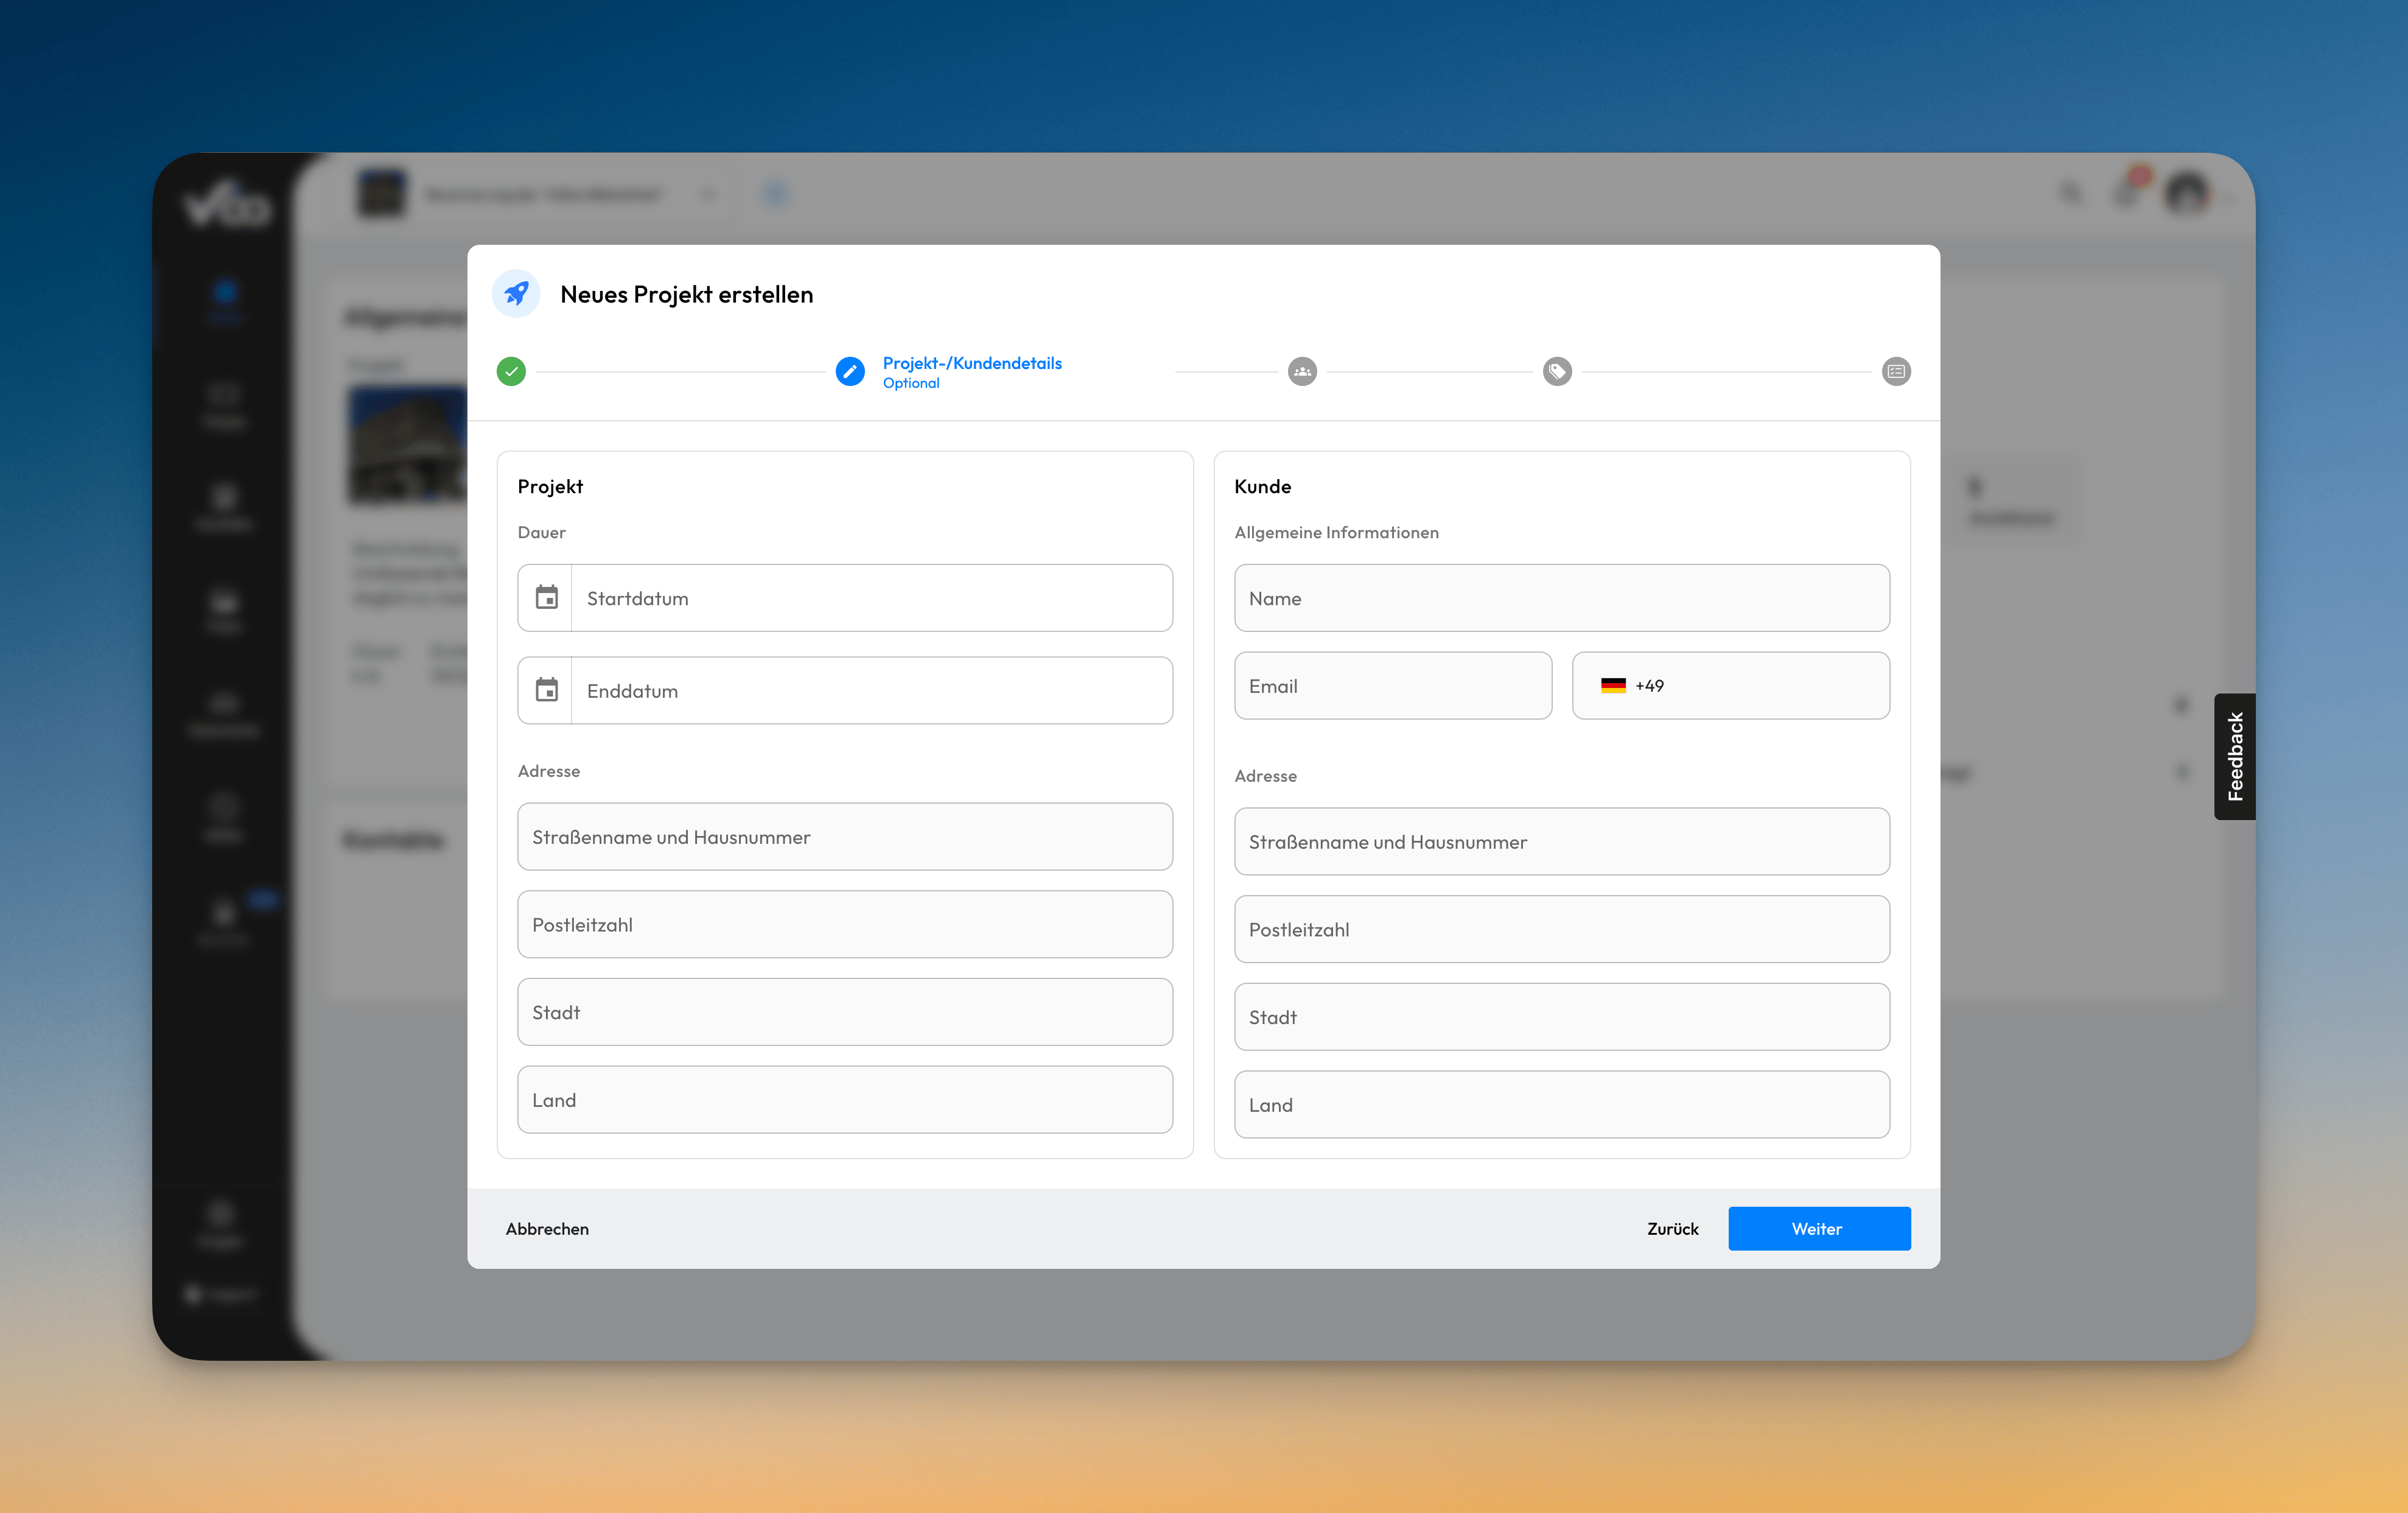Image resolution: width=2408 pixels, height=1513 pixels.
Task: Click the blue pencil step indicator
Action: coord(850,371)
